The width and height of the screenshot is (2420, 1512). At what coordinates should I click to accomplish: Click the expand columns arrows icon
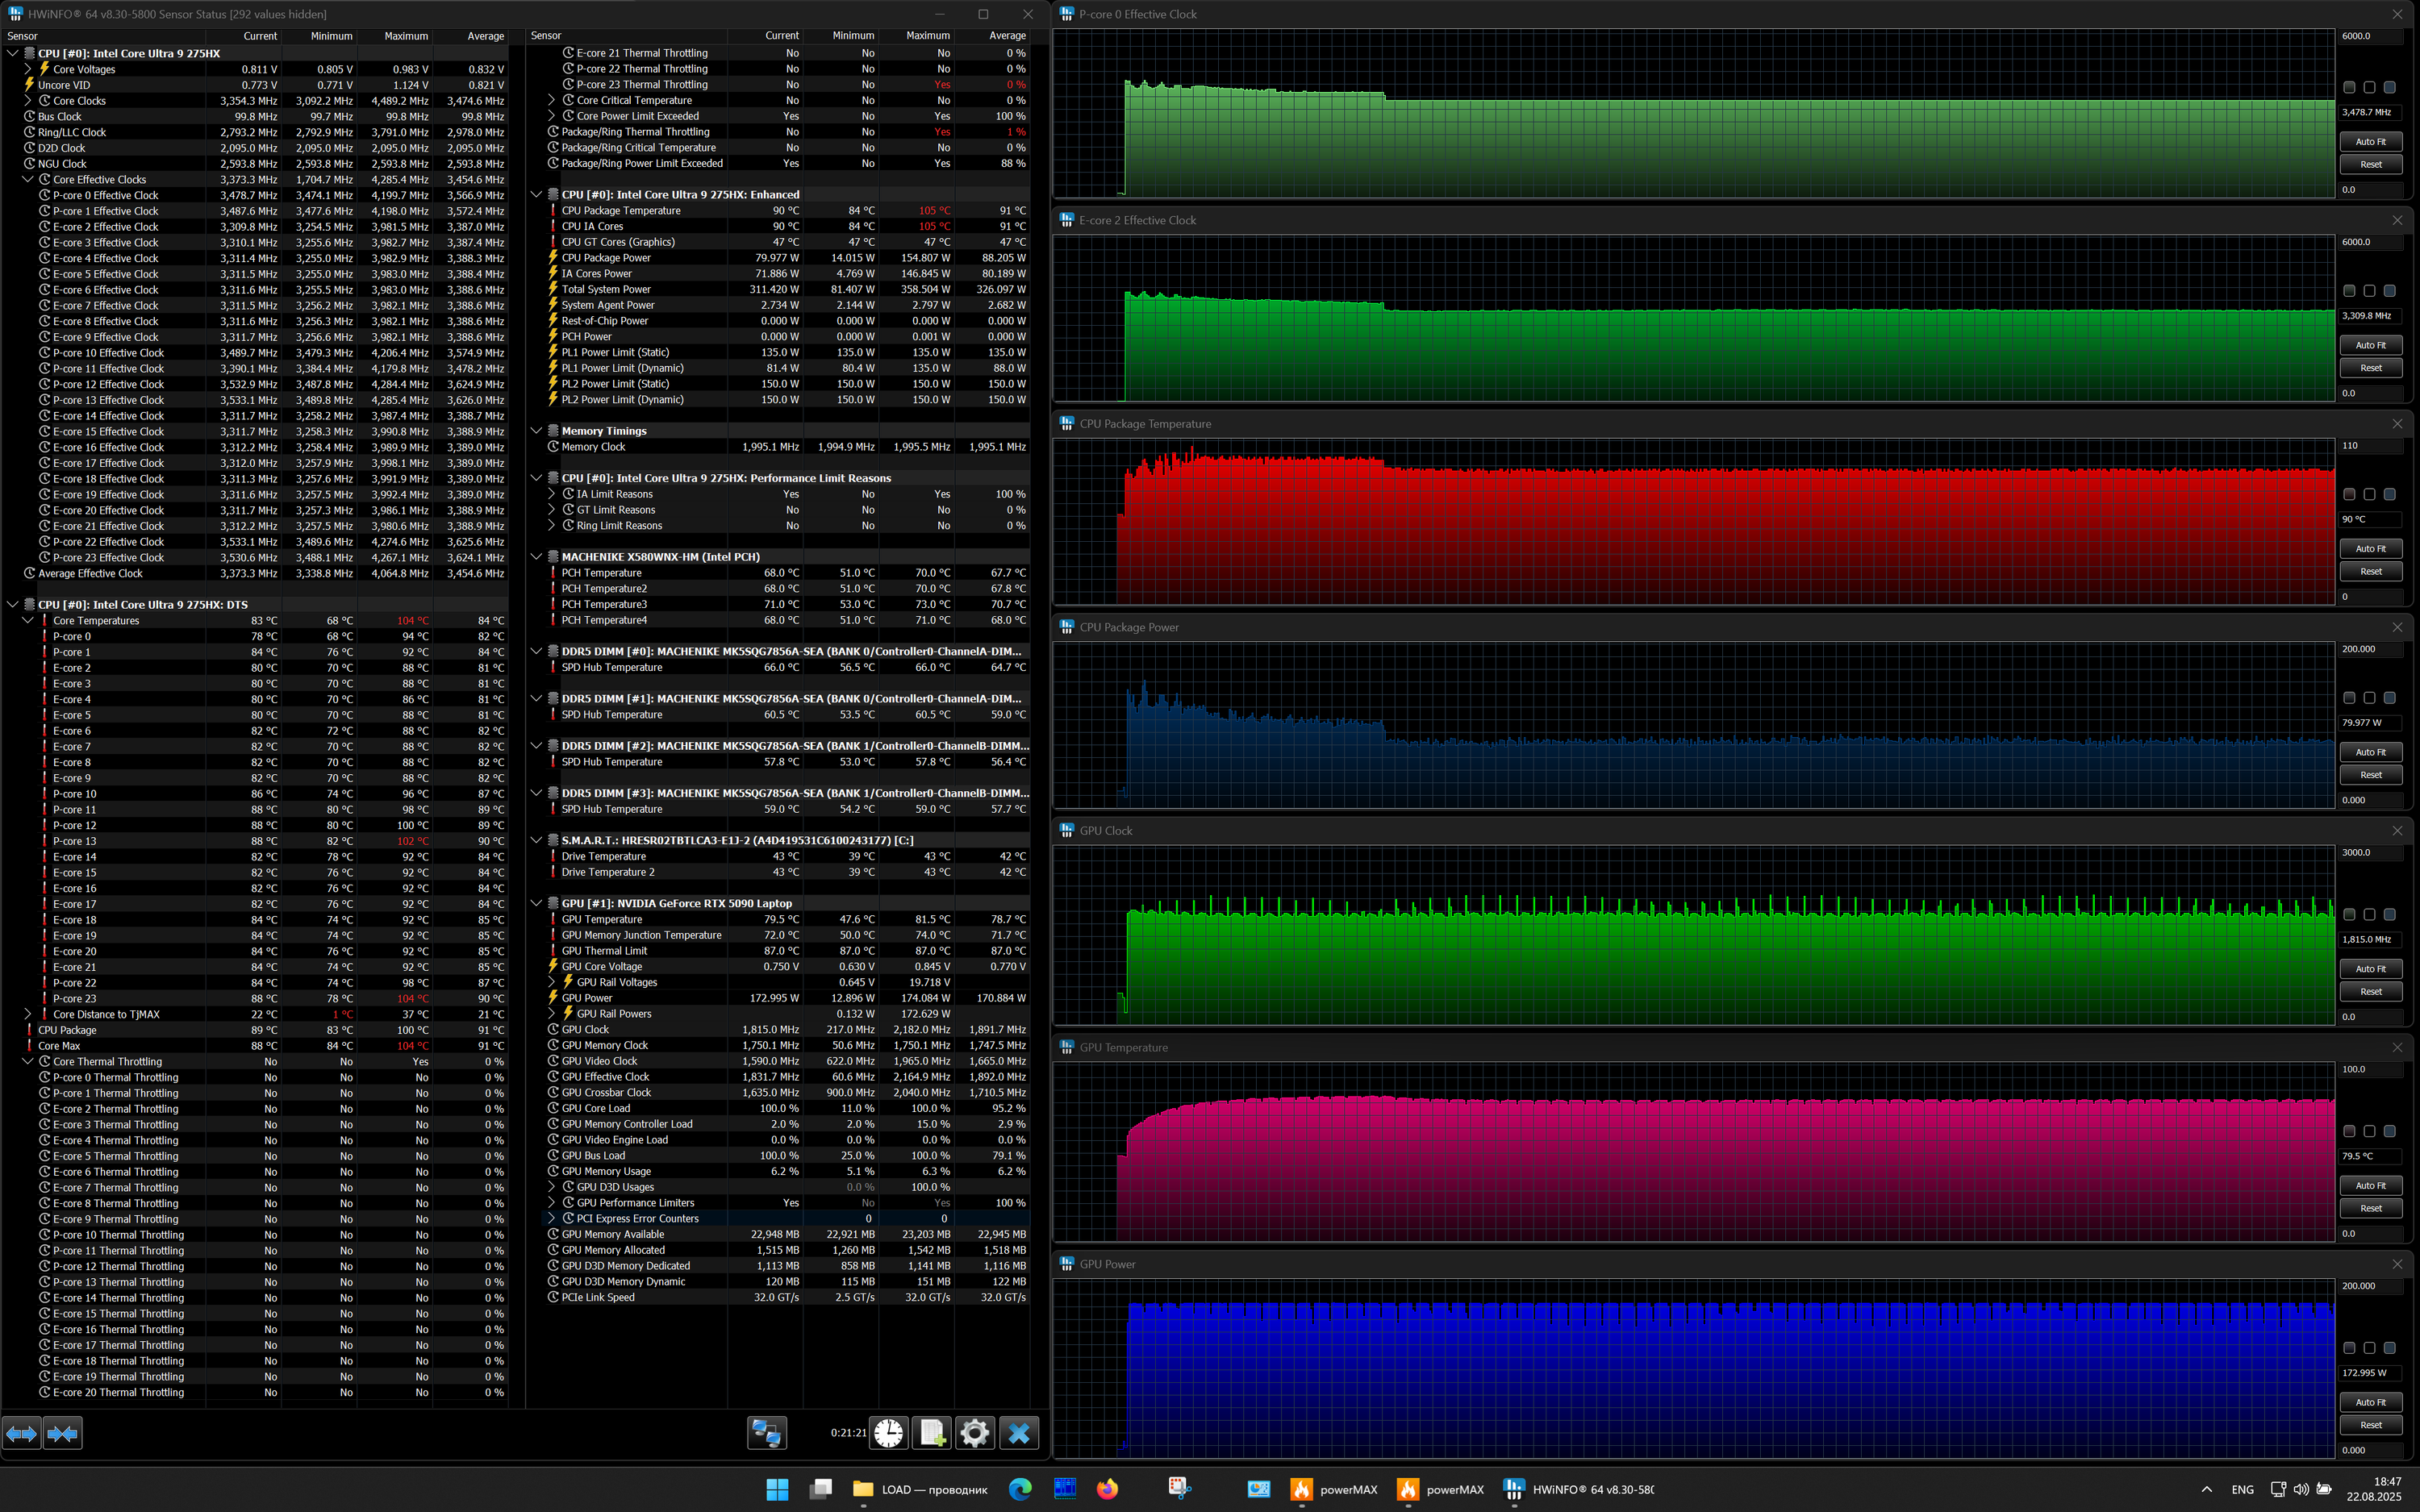[x=21, y=1434]
